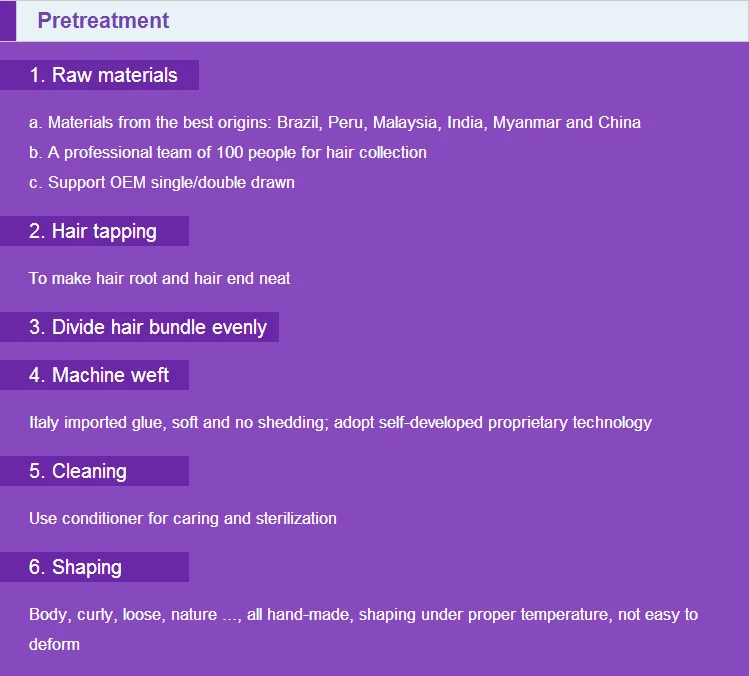
Task: Click the line about materials from best origins
Action: [334, 122]
